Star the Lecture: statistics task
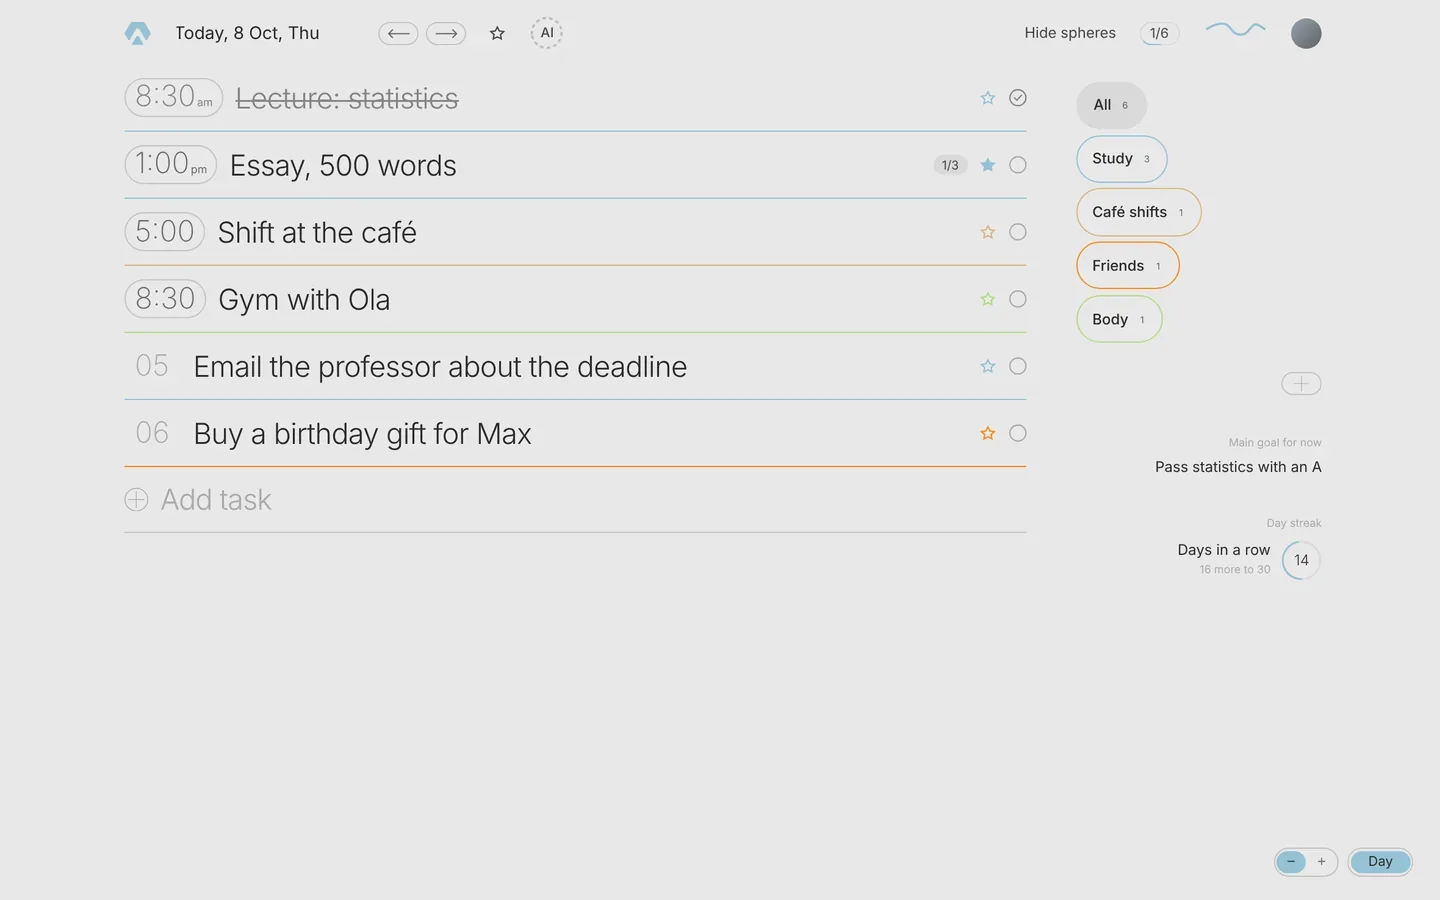 click(x=988, y=98)
